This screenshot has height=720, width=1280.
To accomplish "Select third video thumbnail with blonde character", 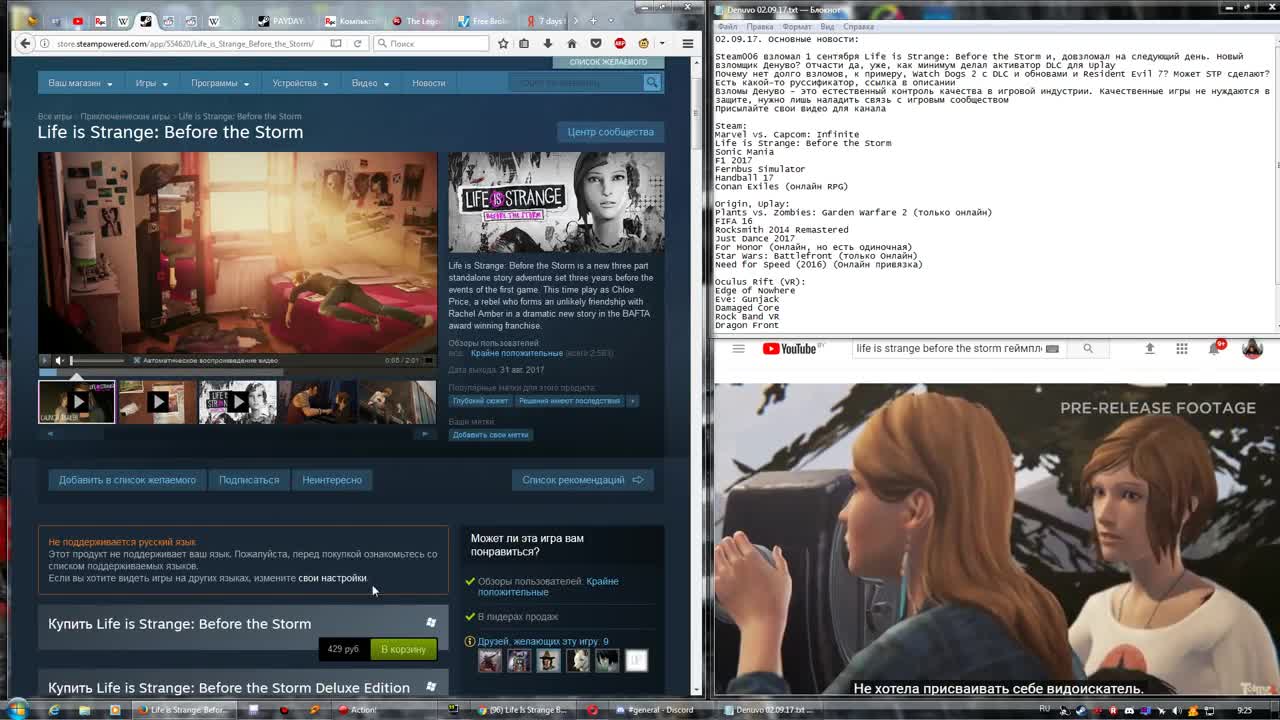I will 237,402.
